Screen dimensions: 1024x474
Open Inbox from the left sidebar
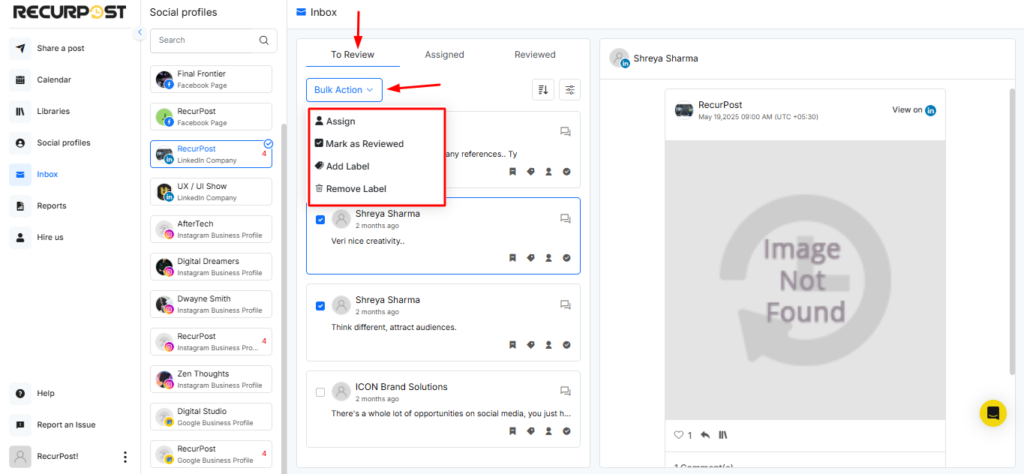click(x=47, y=174)
